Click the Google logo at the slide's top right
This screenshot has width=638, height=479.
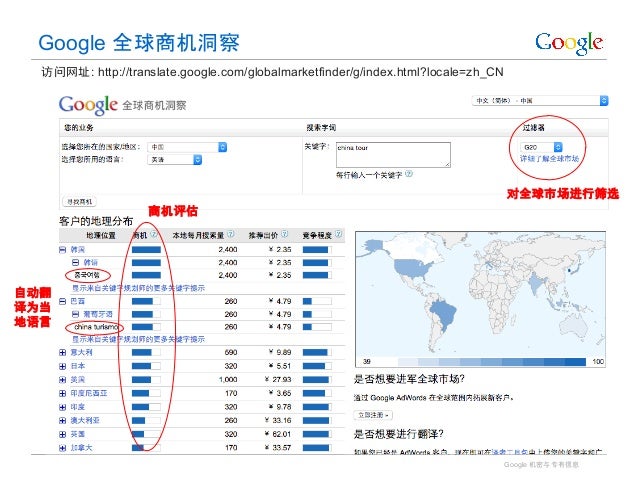coord(569,43)
